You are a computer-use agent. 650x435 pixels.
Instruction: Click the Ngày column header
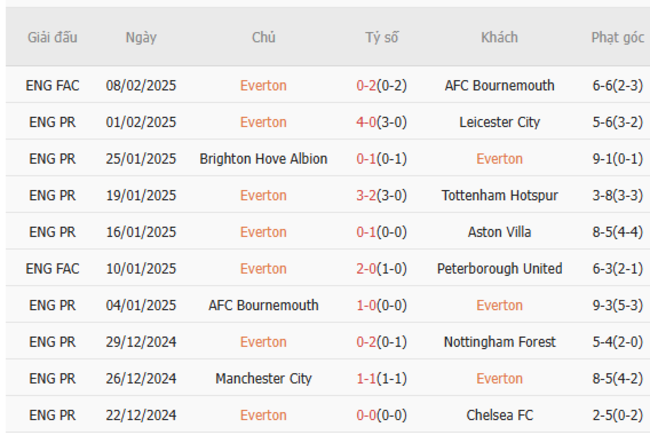pos(141,38)
